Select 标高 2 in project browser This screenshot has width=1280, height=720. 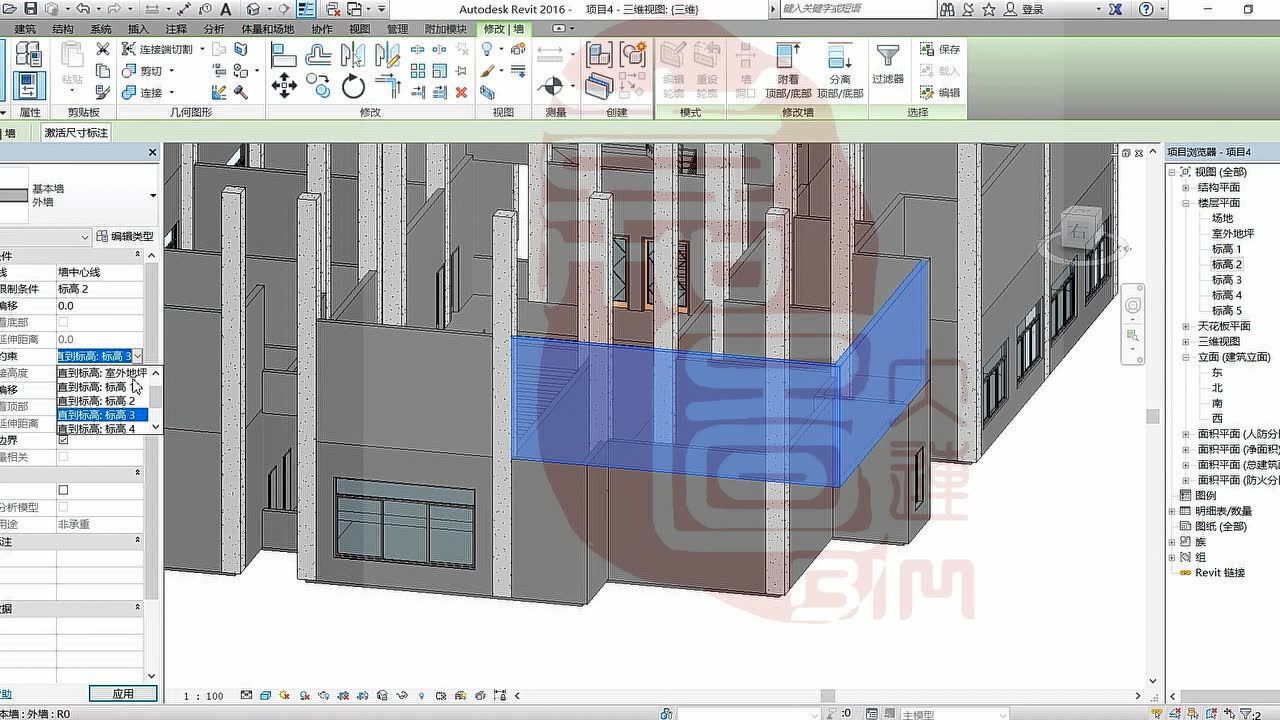1227,264
